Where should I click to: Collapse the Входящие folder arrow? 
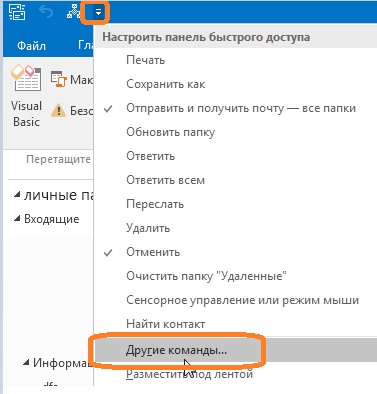pyautogui.click(x=17, y=219)
